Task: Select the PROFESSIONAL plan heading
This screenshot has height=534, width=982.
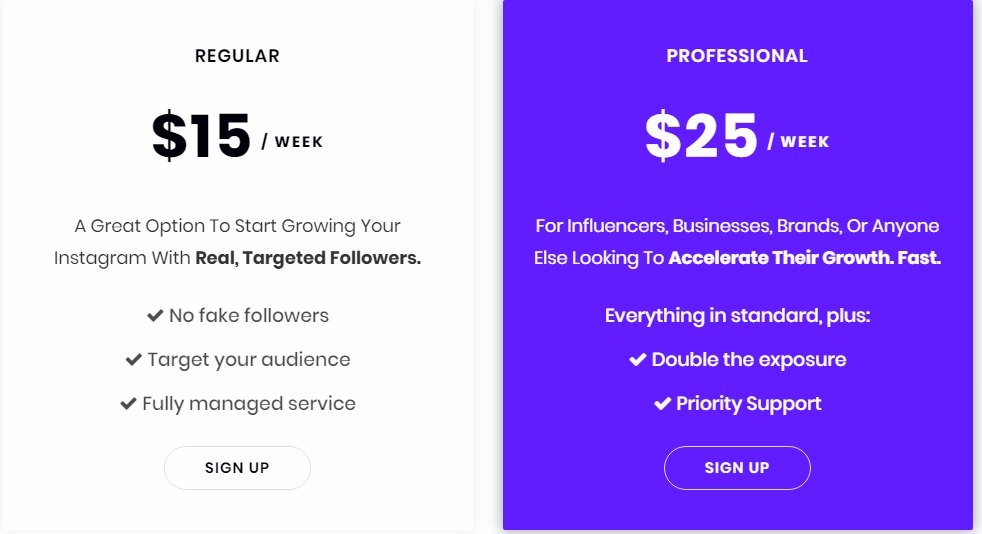Action: point(737,56)
